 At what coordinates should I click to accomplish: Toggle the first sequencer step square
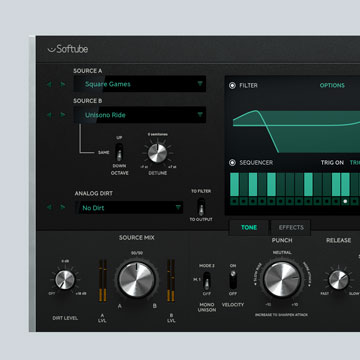coord(235,201)
